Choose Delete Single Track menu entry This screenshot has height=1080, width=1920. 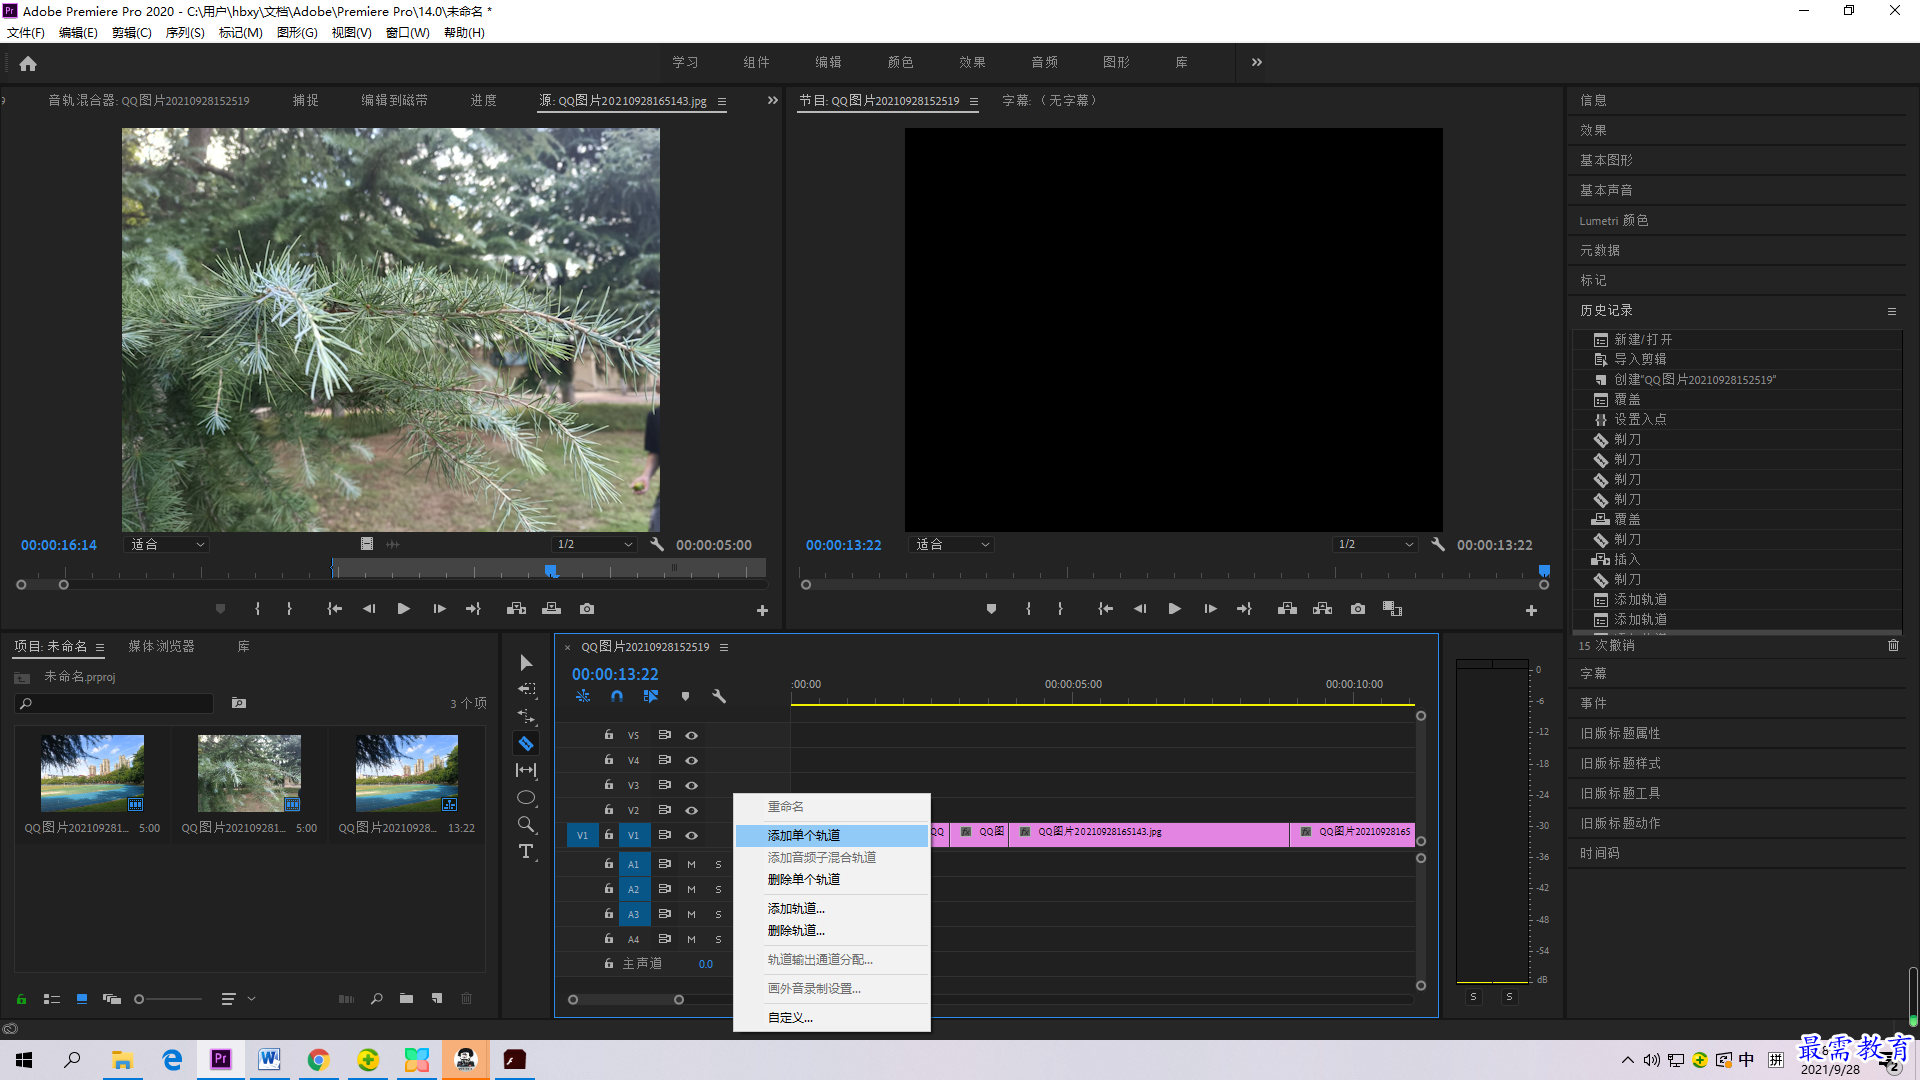[832, 880]
